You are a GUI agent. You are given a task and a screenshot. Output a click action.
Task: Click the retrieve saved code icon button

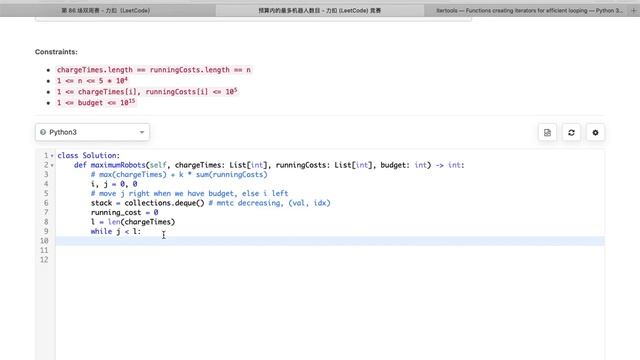click(x=547, y=133)
